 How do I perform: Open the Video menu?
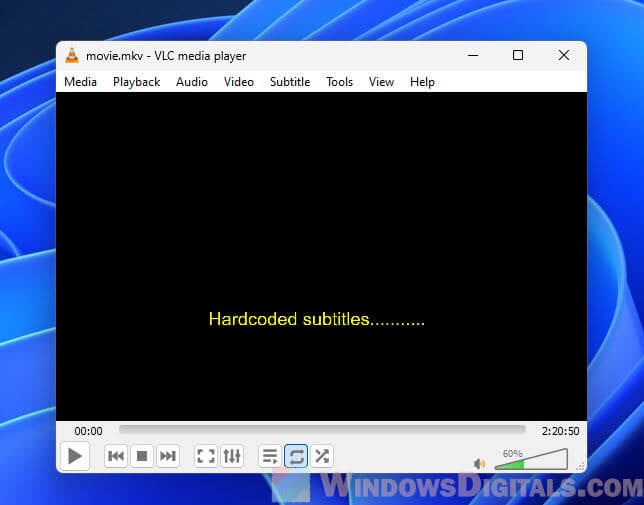tap(239, 82)
